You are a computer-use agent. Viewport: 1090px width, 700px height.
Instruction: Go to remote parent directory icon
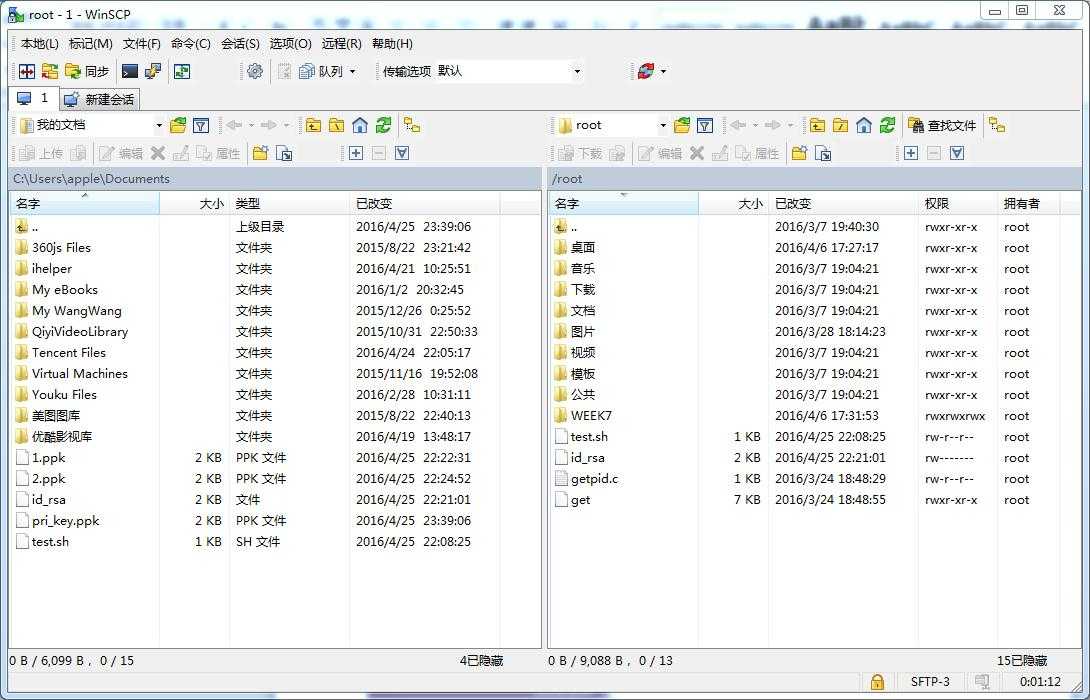[818, 126]
